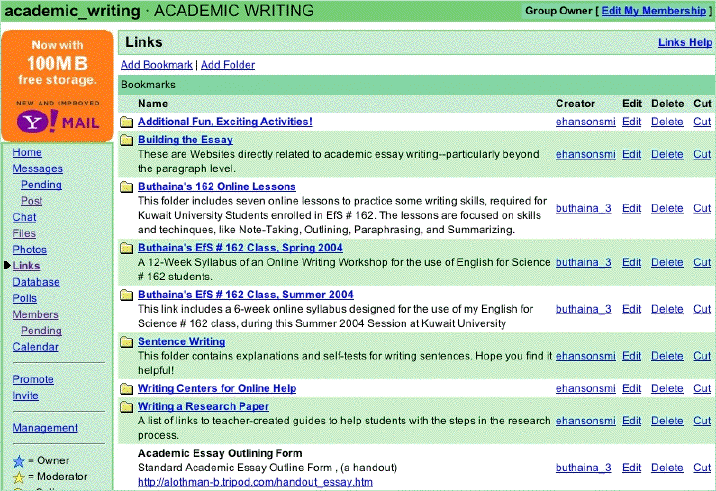
Task: Open Buthaina's 162 Online Lessons folder
Action: pyautogui.click(x=217, y=187)
